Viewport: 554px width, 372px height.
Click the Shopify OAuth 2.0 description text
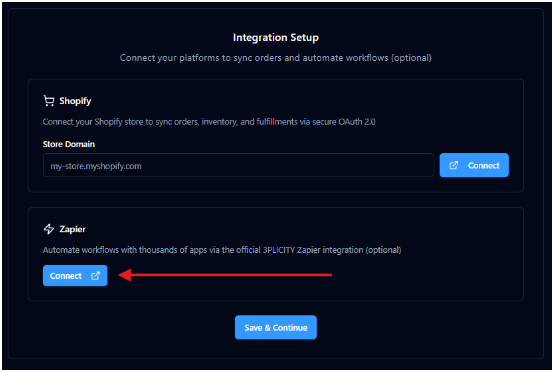pyautogui.click(x=209, y=122)
